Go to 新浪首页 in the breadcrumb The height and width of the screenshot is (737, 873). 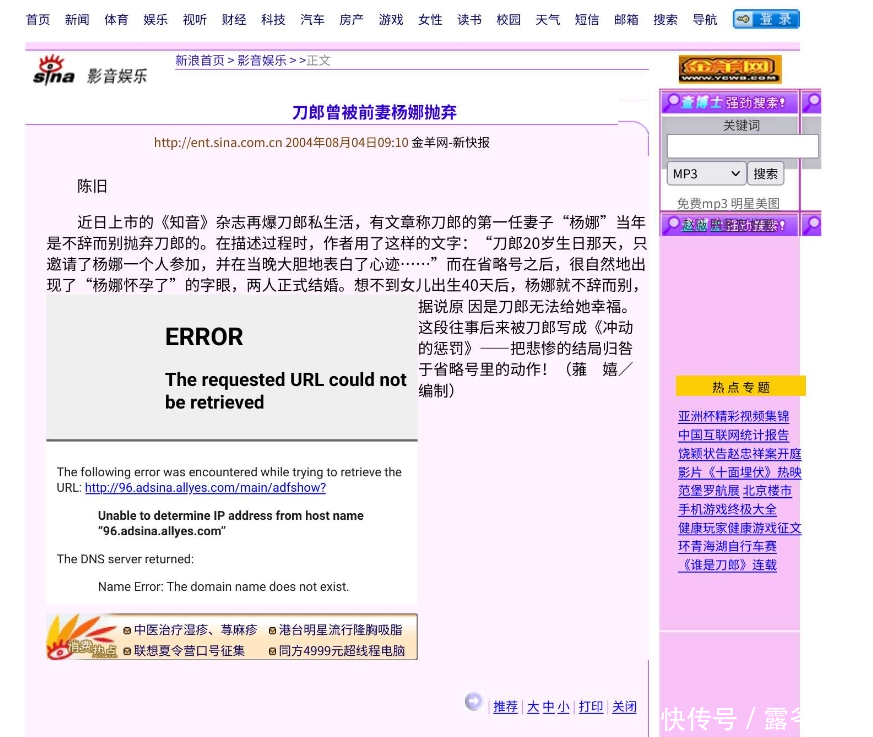pos(200,61)
